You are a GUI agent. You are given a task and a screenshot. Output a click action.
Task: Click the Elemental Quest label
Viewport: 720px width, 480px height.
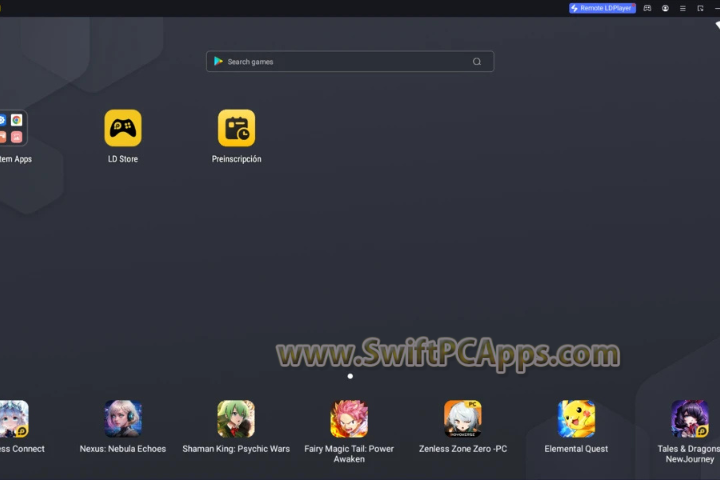coord(576,449)
